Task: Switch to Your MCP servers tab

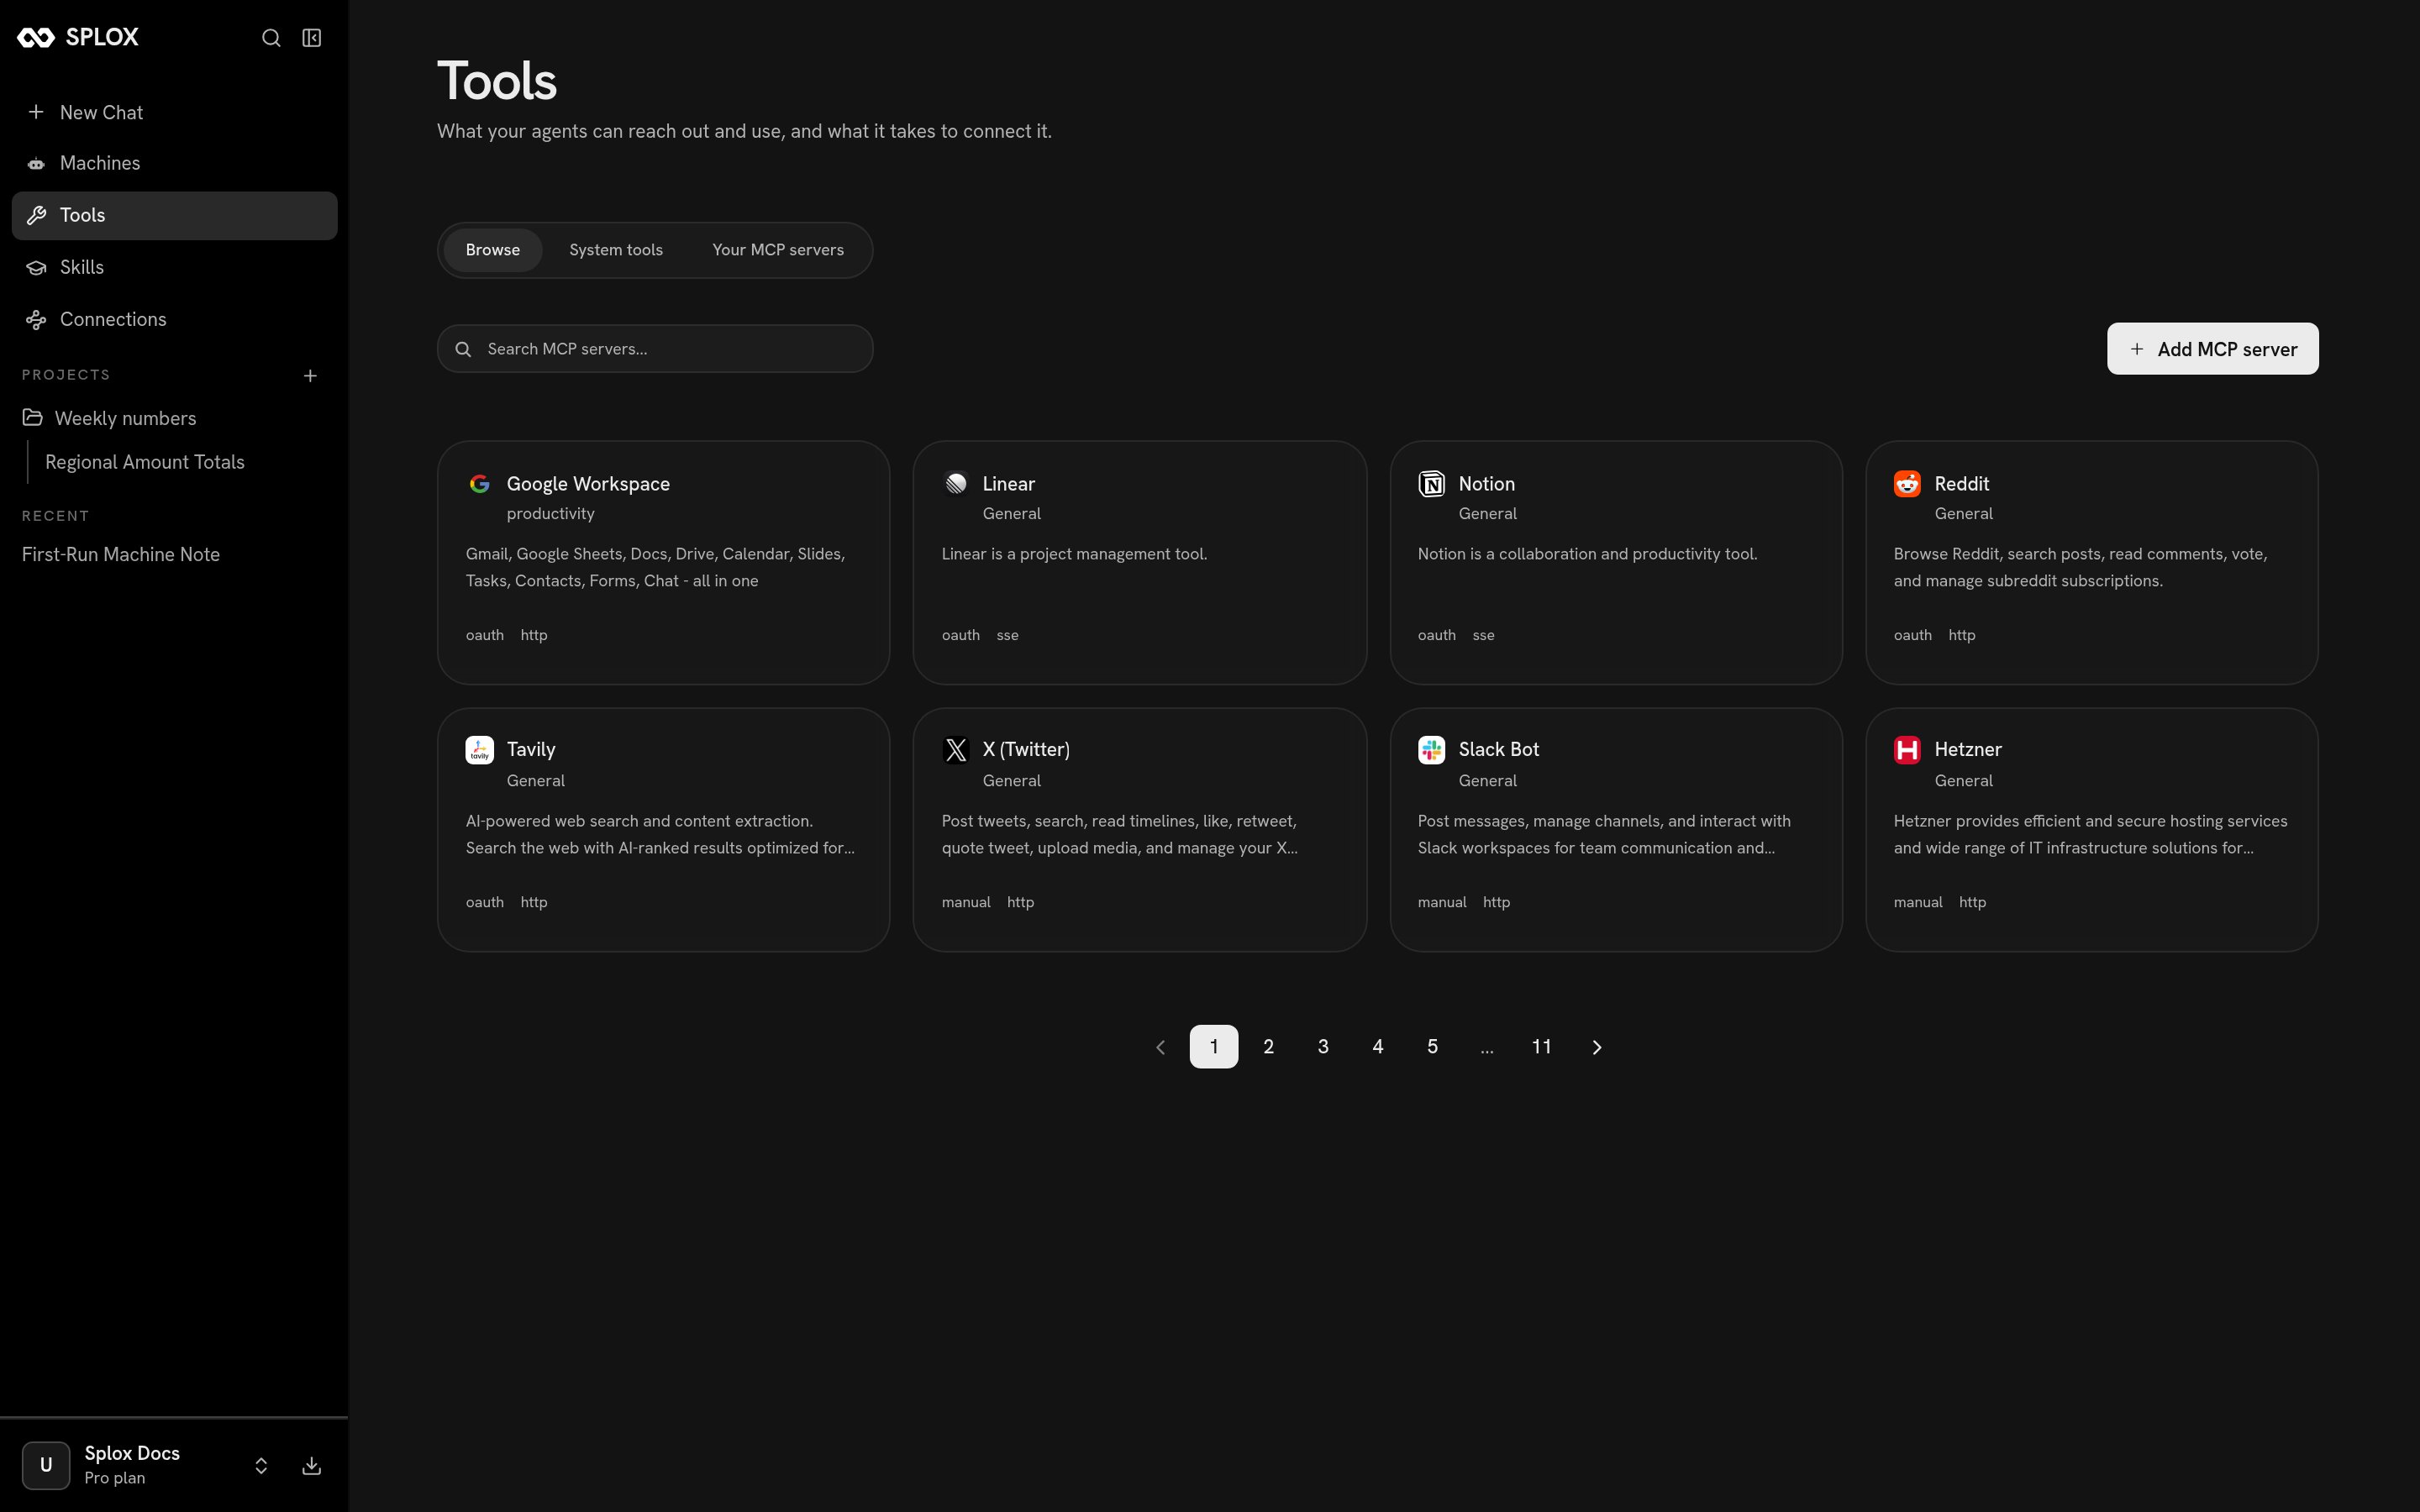Action: point(778,250)
